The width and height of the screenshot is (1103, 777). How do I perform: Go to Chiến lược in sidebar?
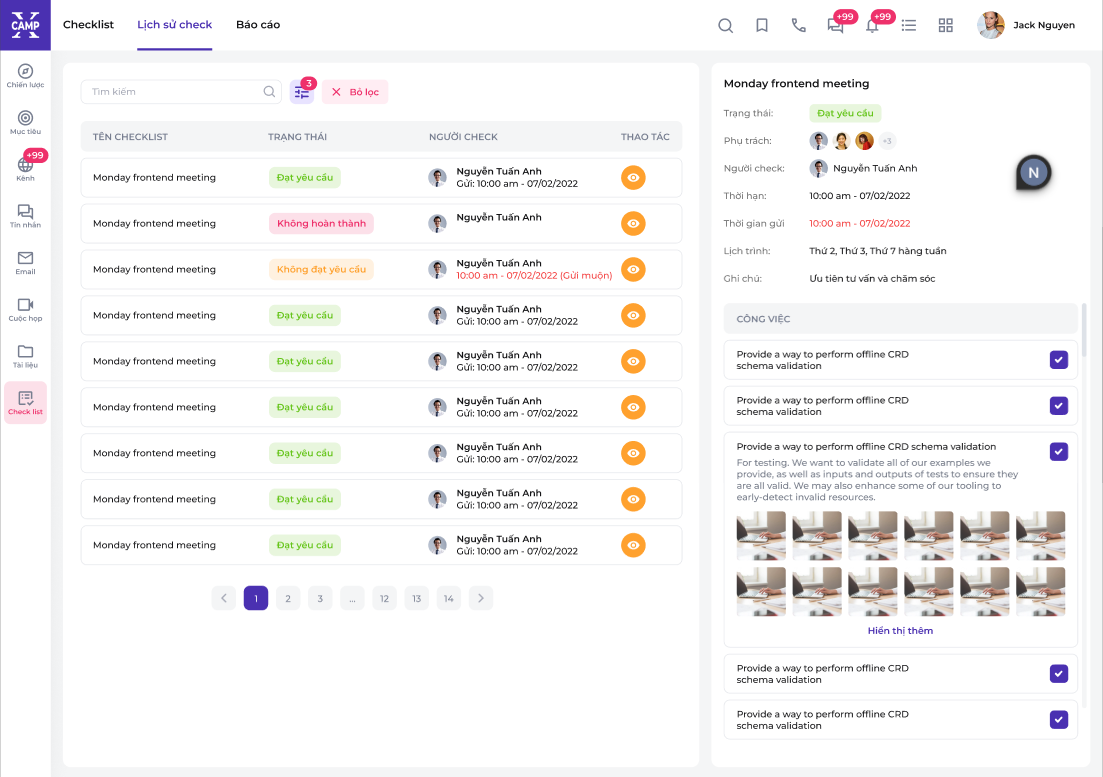point(25,76)
